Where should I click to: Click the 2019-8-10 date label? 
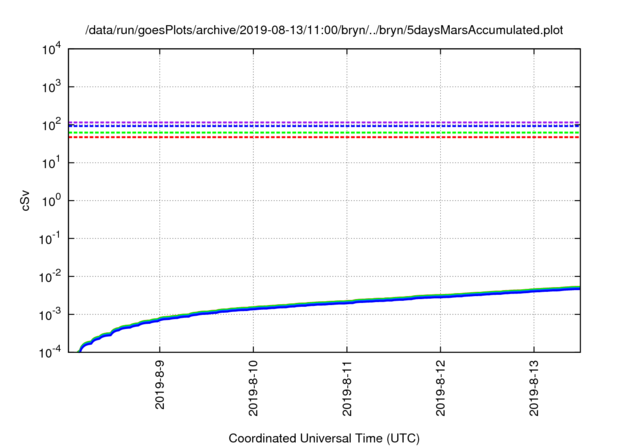253,388
